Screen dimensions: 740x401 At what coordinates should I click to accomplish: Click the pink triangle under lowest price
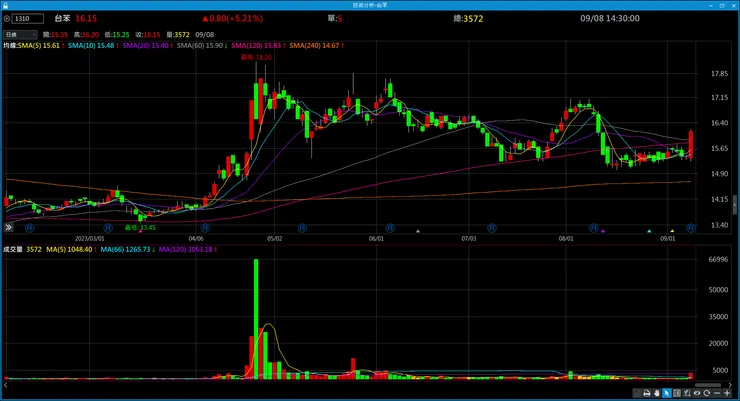tap(140, 231)
